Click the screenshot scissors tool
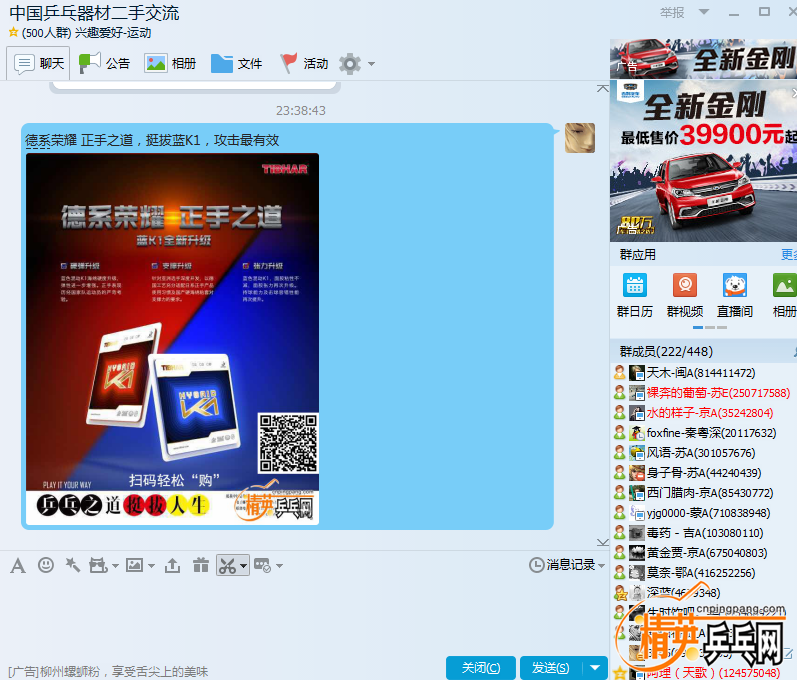Viewport: 797px width, 680px height. coord(228,565)
